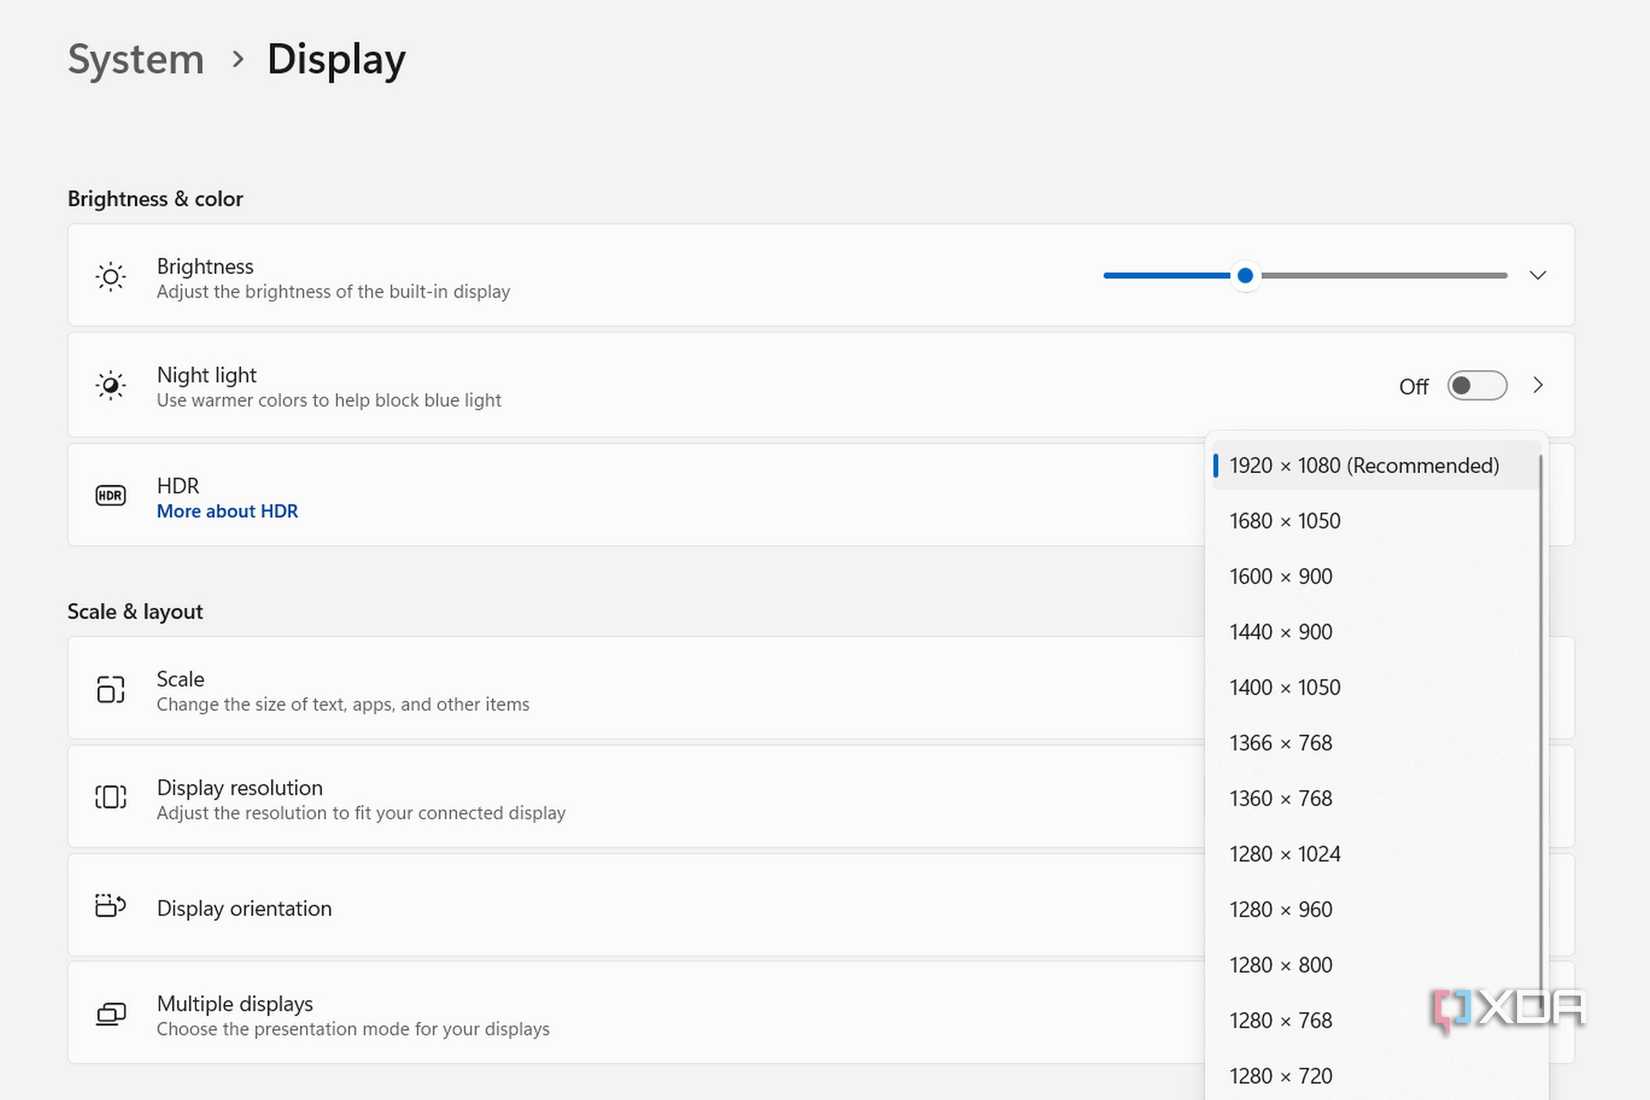Choose 1280 × 1024 in the dropdown
Viewport: 1650px width, 1100px height.
1376,854
